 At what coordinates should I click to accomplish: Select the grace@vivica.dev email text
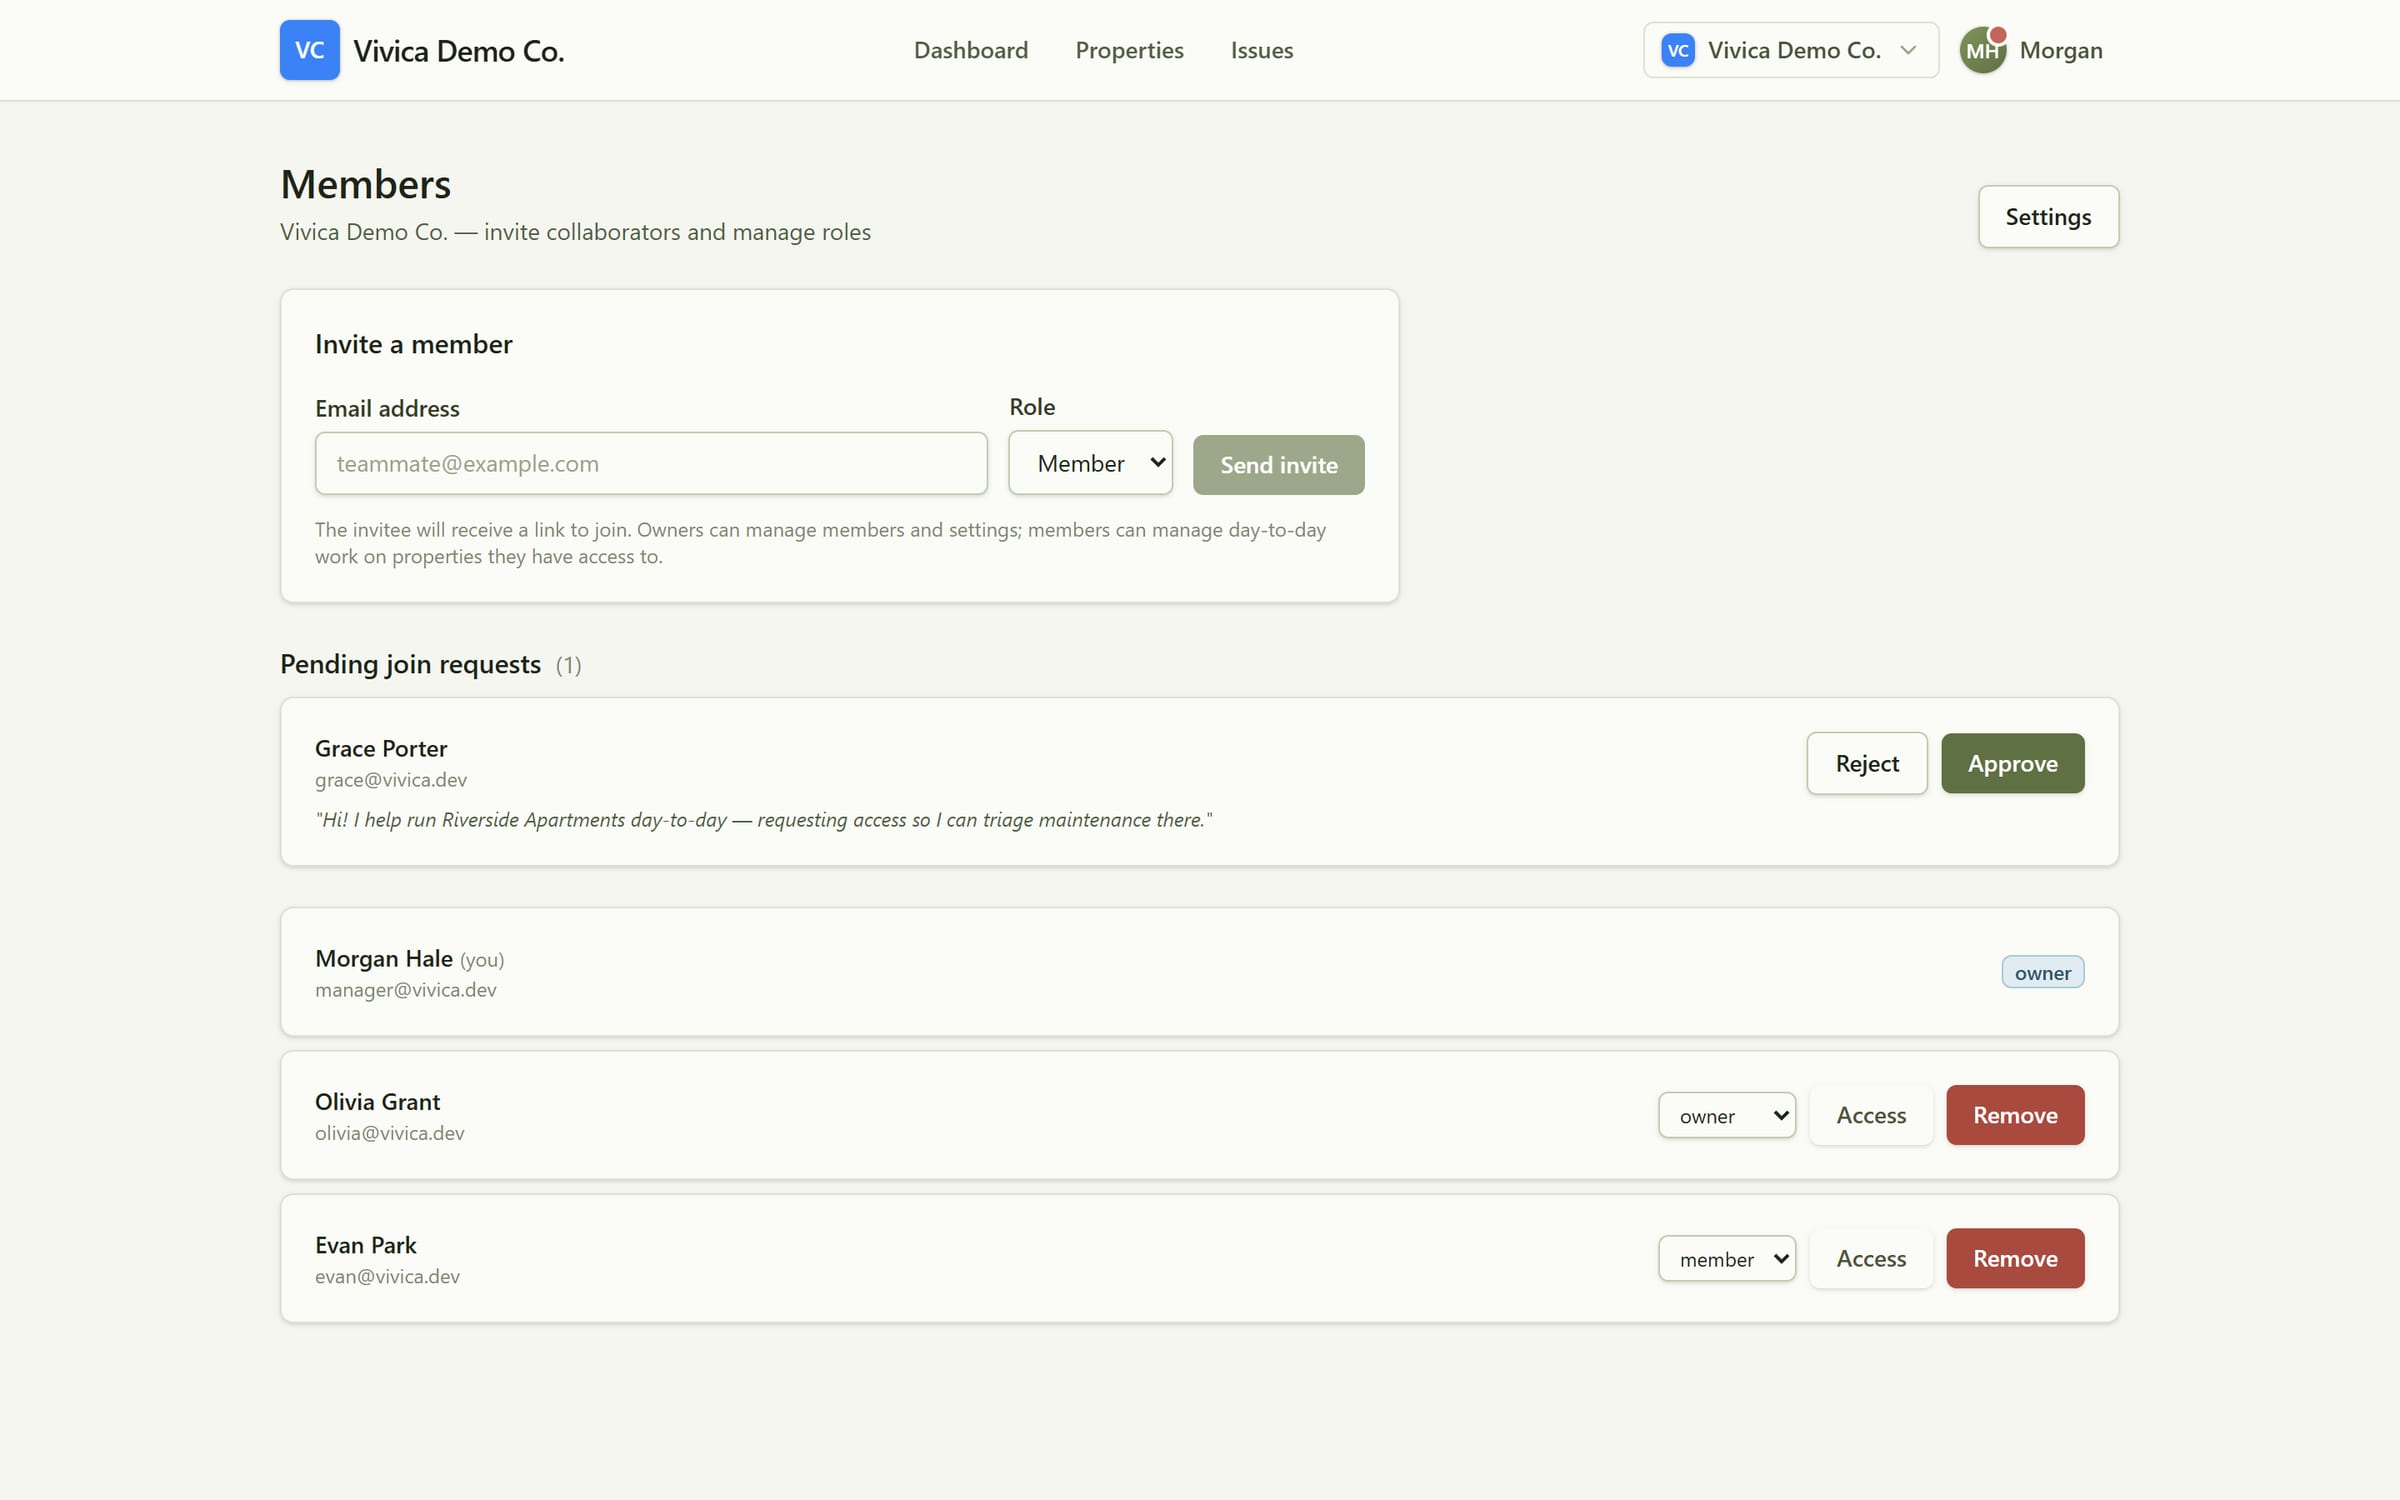(391, 779)
